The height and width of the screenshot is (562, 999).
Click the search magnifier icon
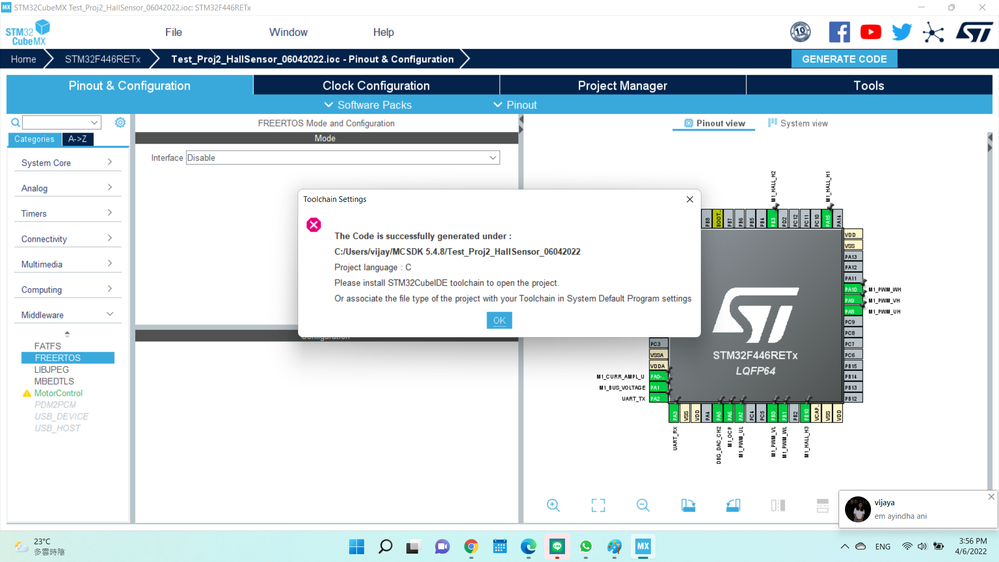click(x=15, y=122)
